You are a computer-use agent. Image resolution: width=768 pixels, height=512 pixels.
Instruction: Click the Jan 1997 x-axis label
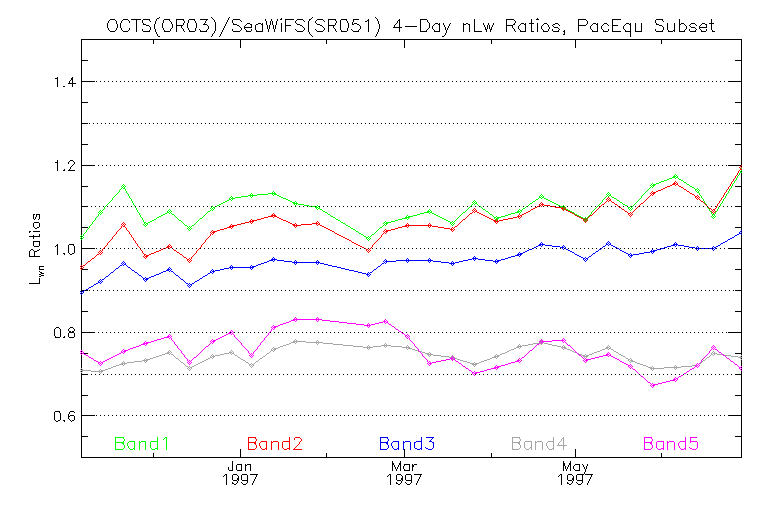(240, 472)
